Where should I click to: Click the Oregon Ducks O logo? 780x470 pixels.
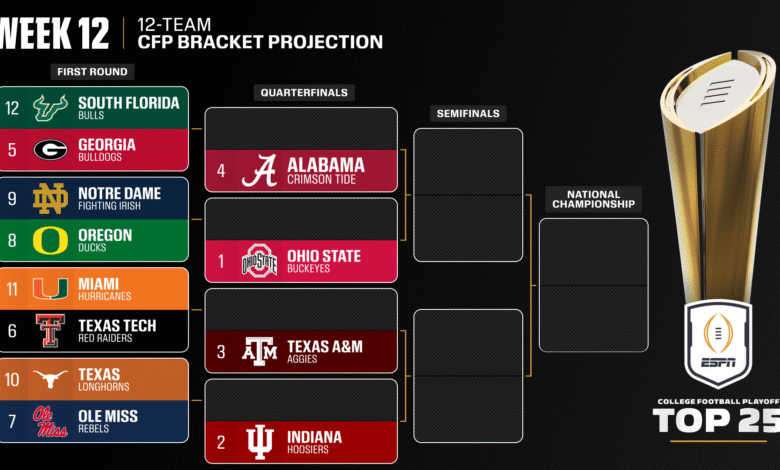click(x=50, y=240)
